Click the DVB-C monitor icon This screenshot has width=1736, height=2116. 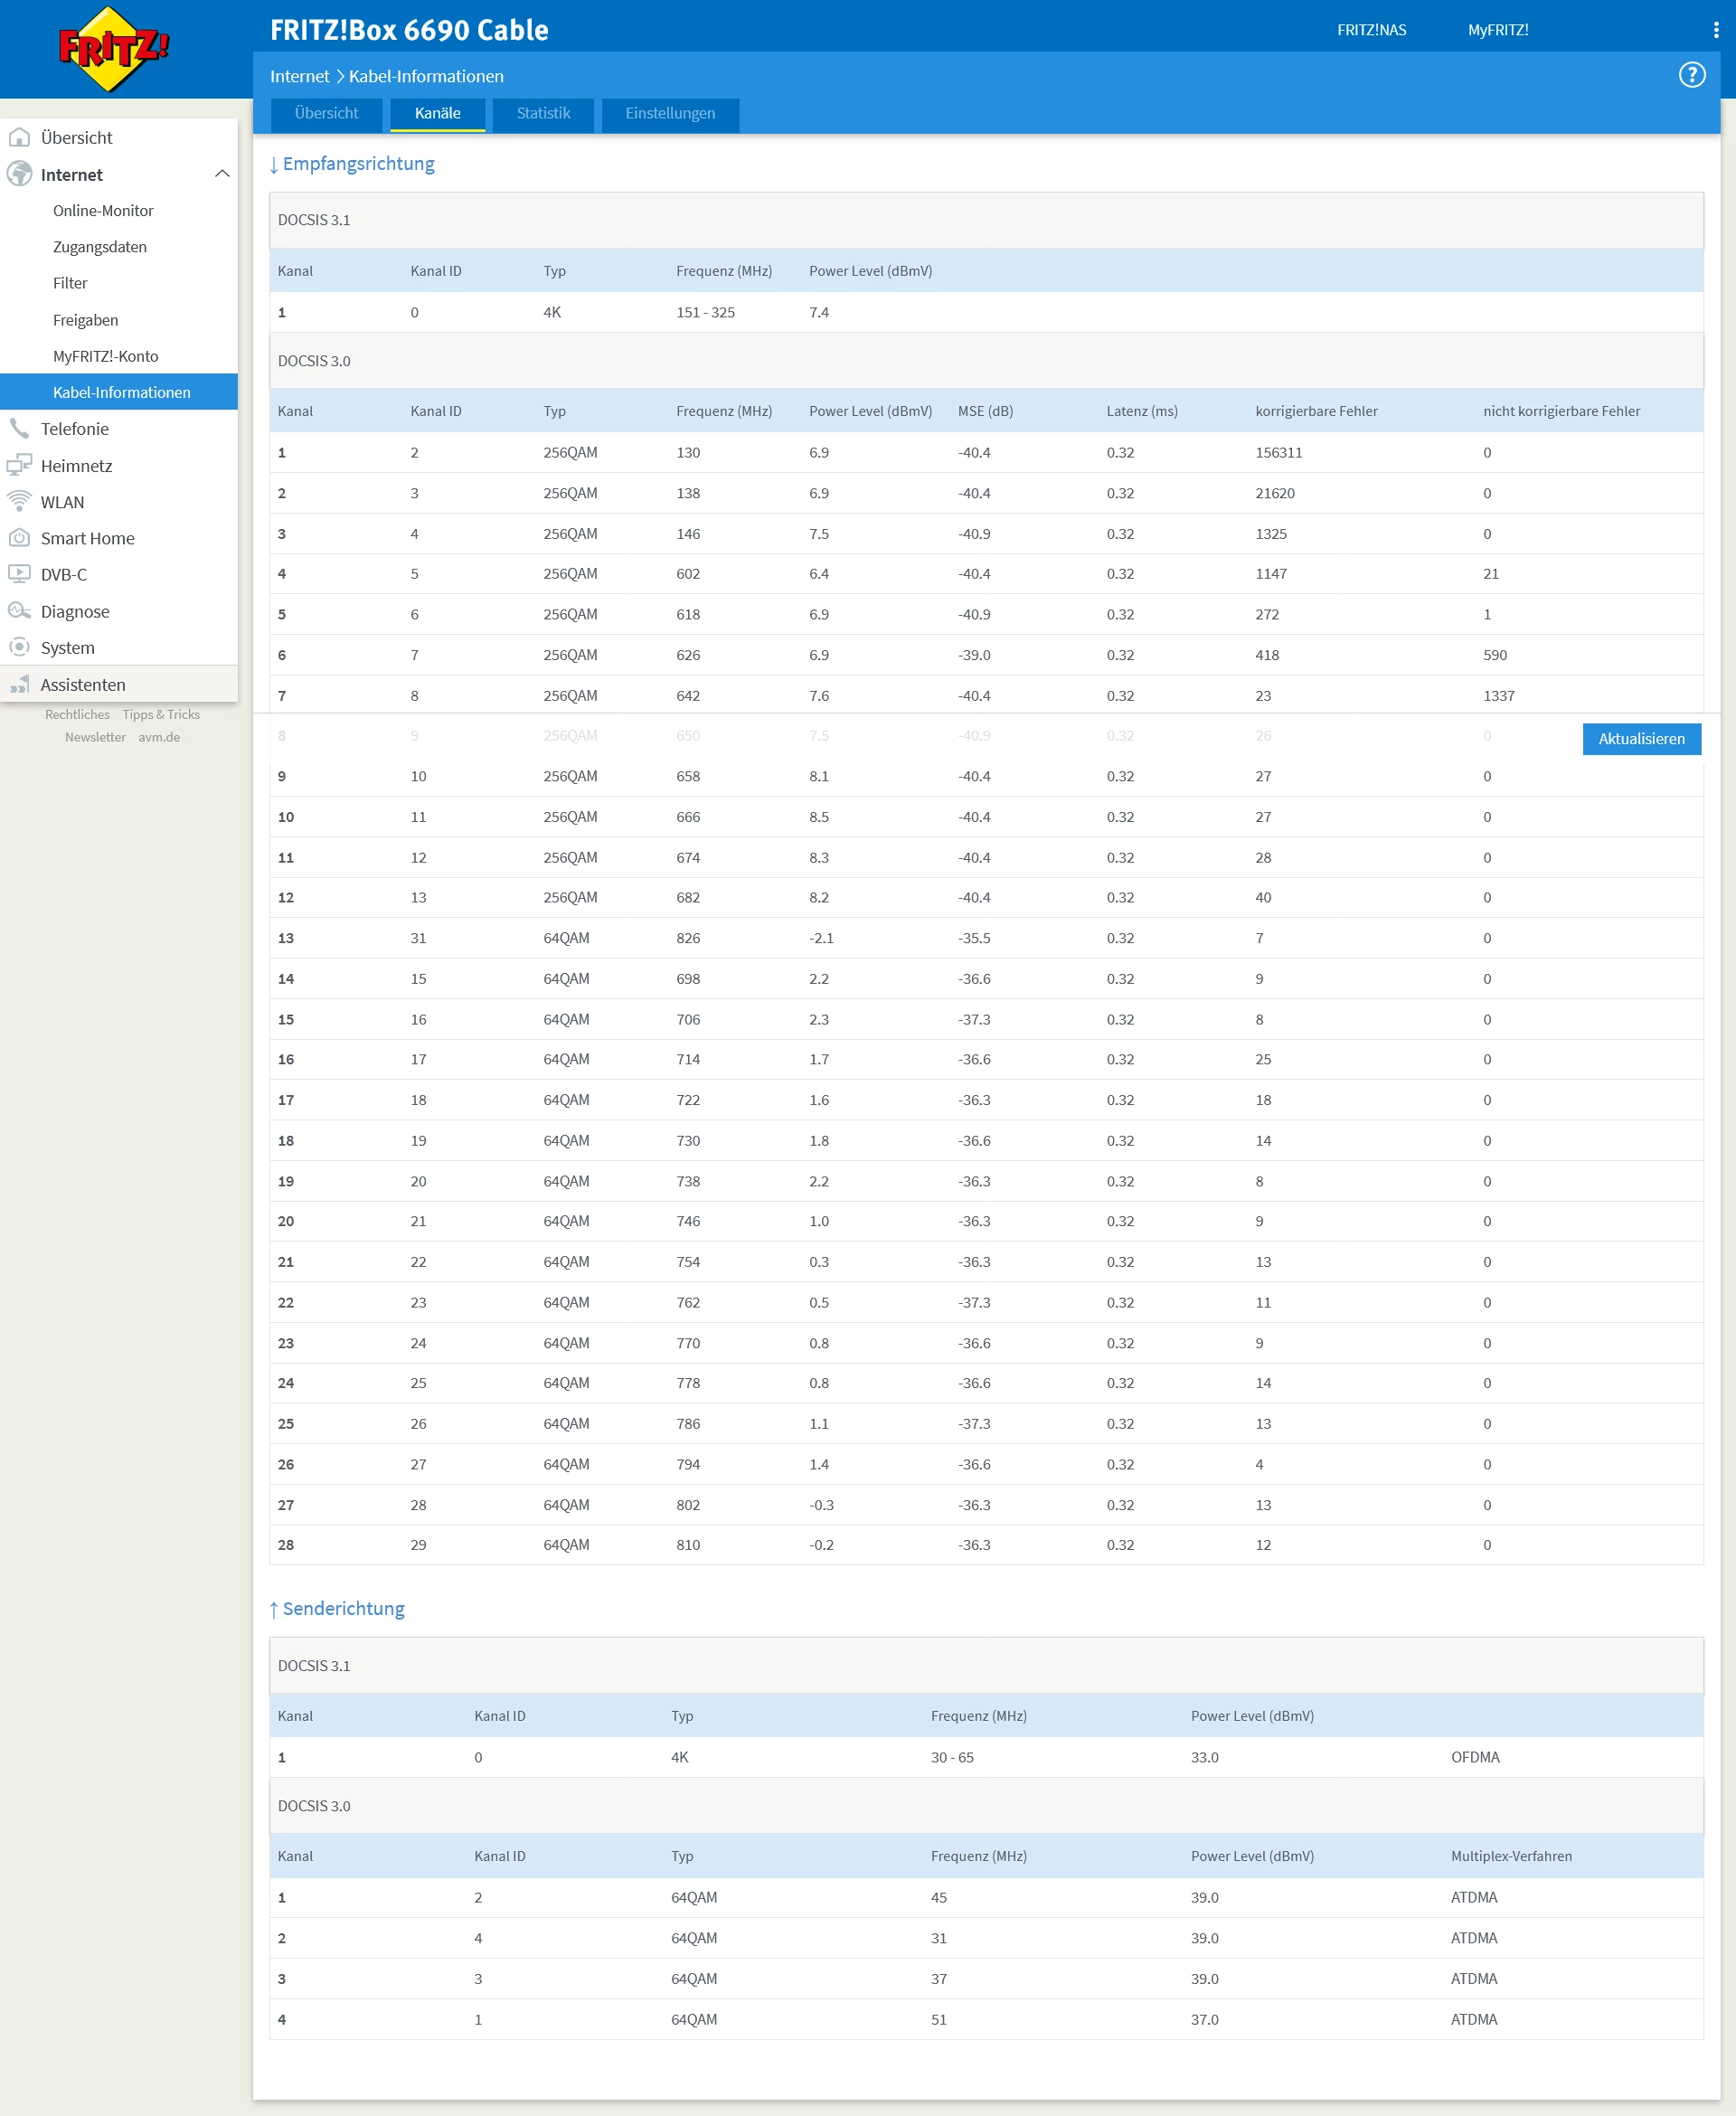pos(19,574)
